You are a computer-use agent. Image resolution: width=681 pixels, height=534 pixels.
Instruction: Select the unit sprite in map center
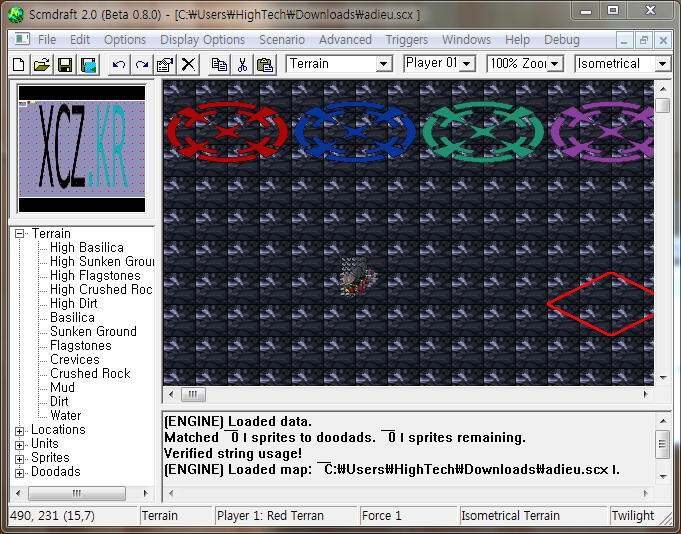pyautogui.click(x=358, y=277)
